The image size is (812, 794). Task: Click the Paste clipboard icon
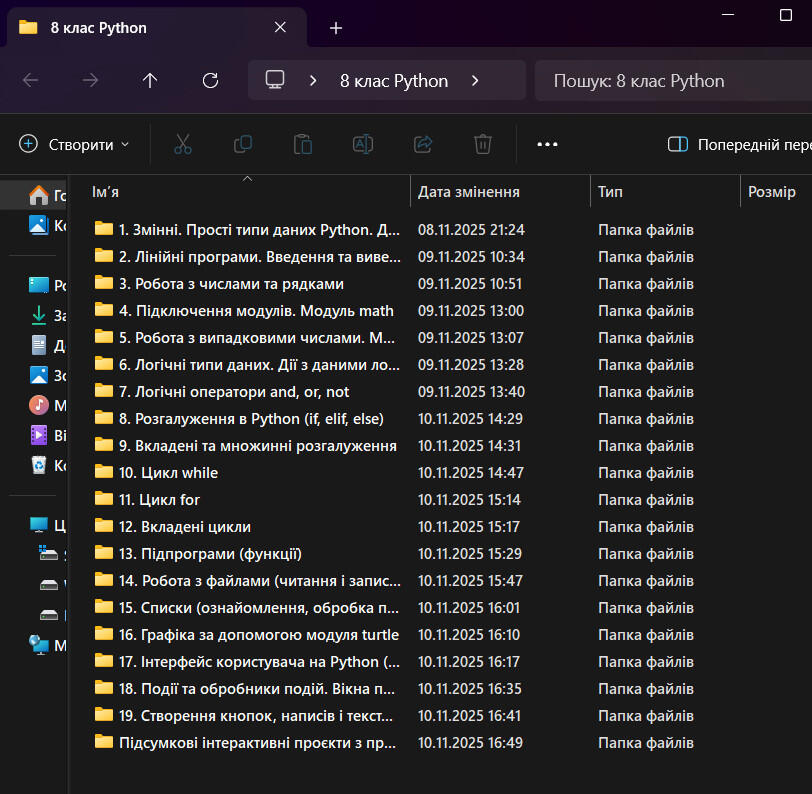[x=303, y=144]
